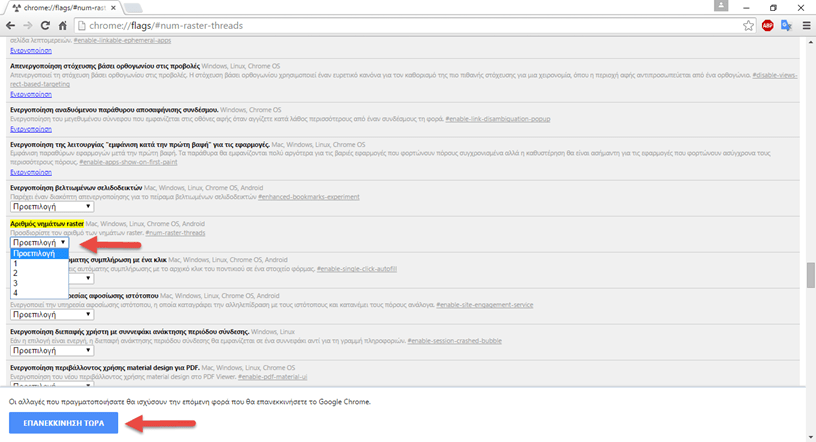816x442 pixels.
Task: Open #enable-single-click-autofill anchor link
Action: click(x=357, y=269)
